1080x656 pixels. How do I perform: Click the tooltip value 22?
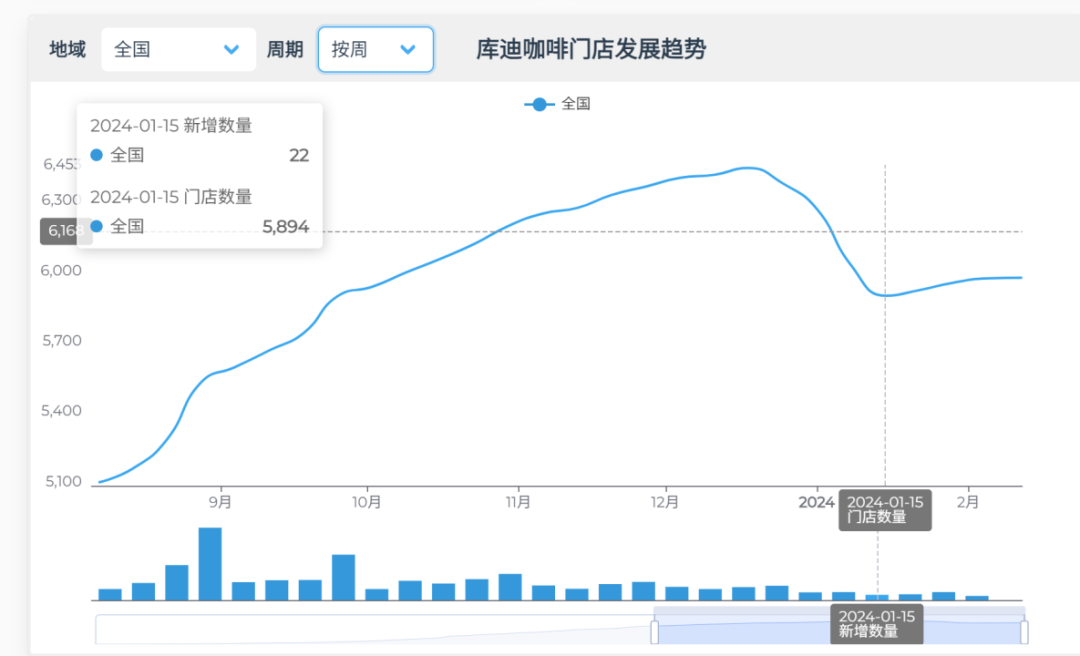pyautogui.click(x=299, y=155)
